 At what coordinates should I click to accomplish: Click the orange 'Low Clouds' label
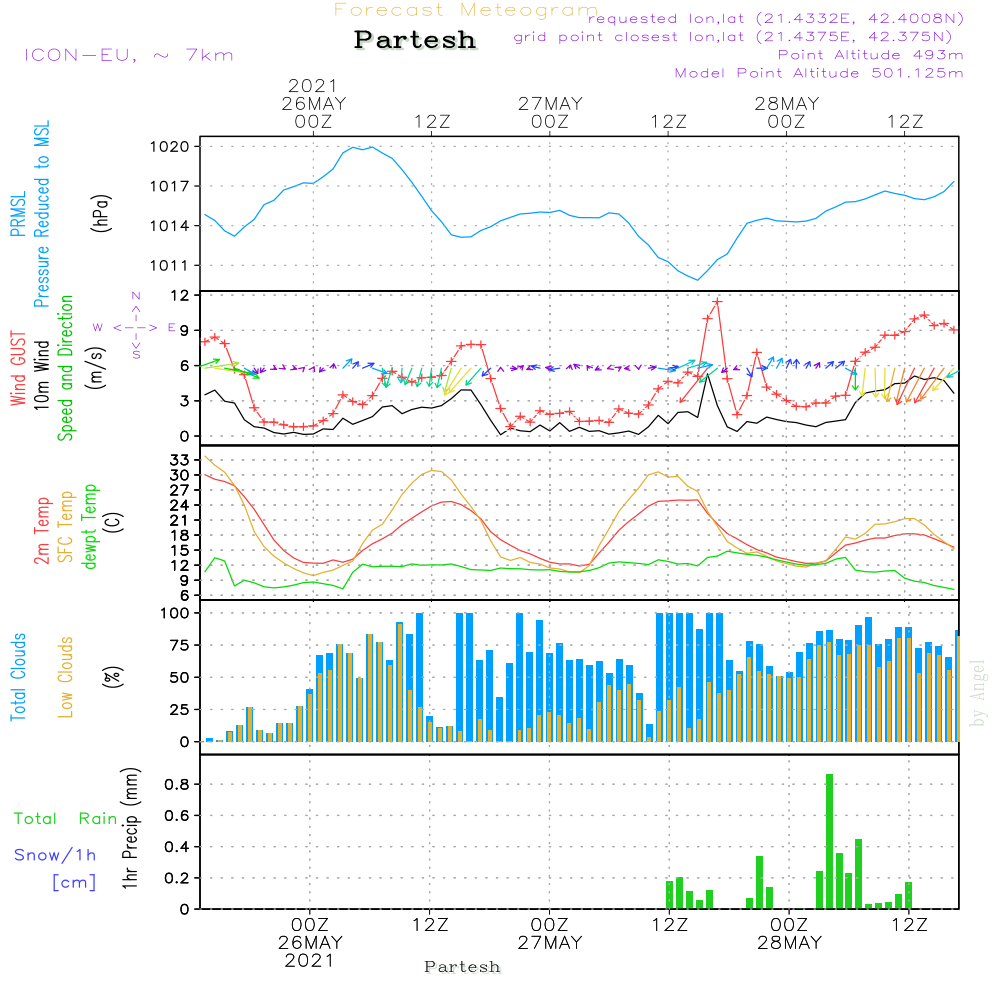[66, 677]
